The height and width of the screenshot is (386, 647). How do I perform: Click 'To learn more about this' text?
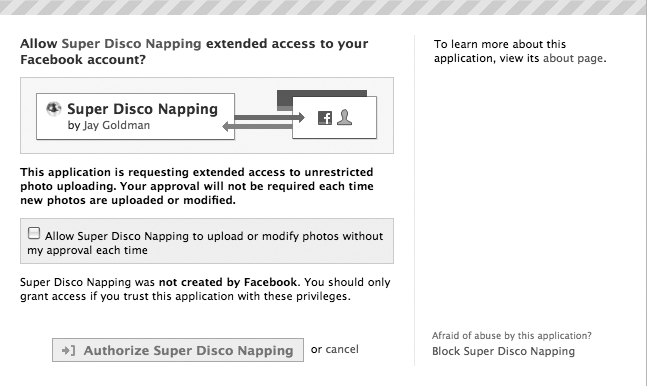coord(500,44)
